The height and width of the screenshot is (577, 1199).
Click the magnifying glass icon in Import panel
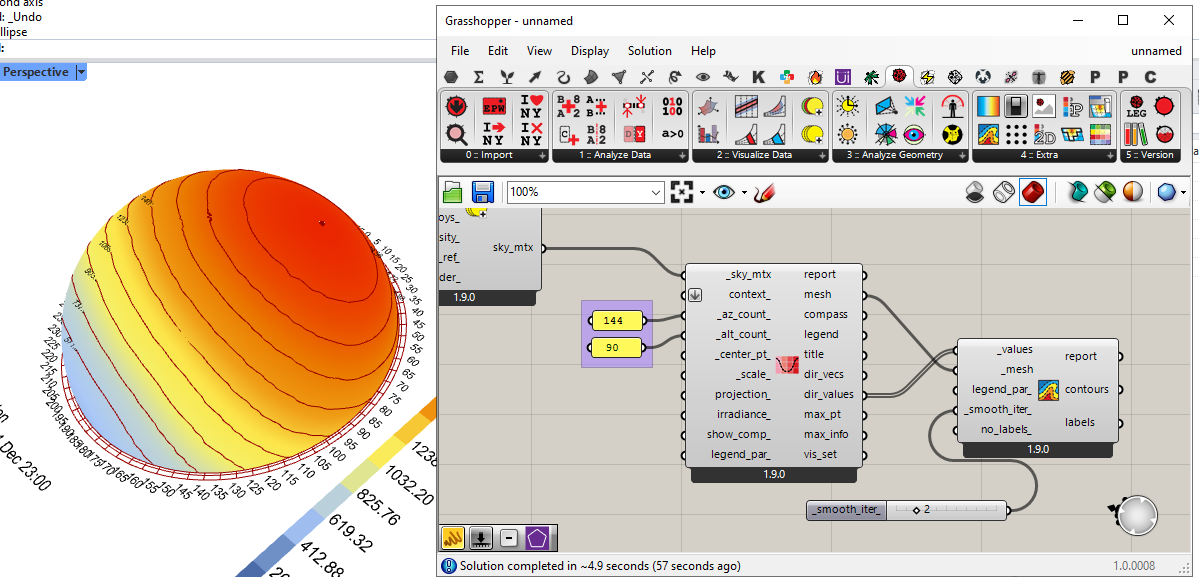click(457, 132)
